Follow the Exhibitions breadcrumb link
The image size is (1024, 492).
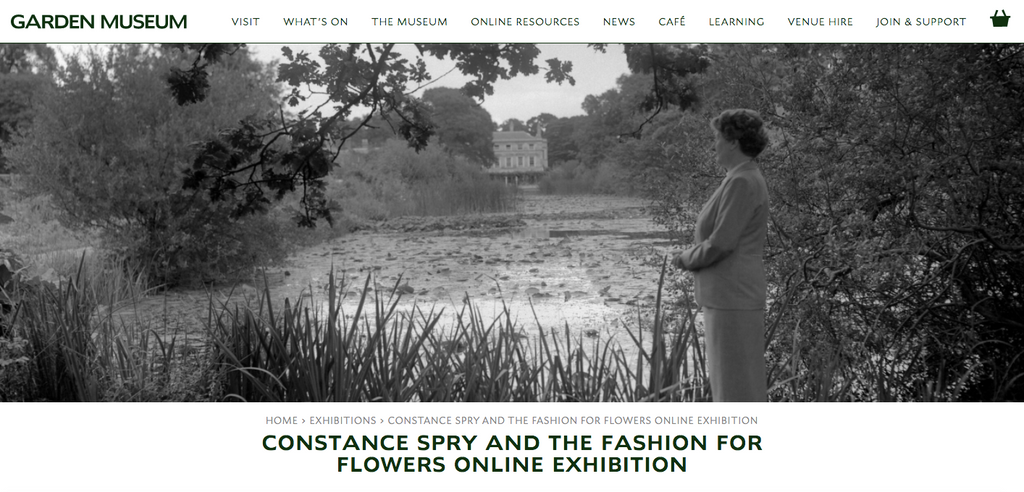click(343, 420)
